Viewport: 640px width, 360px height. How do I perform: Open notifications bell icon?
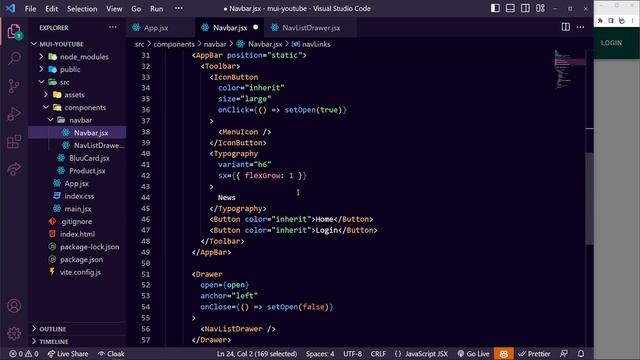(581, 354)
